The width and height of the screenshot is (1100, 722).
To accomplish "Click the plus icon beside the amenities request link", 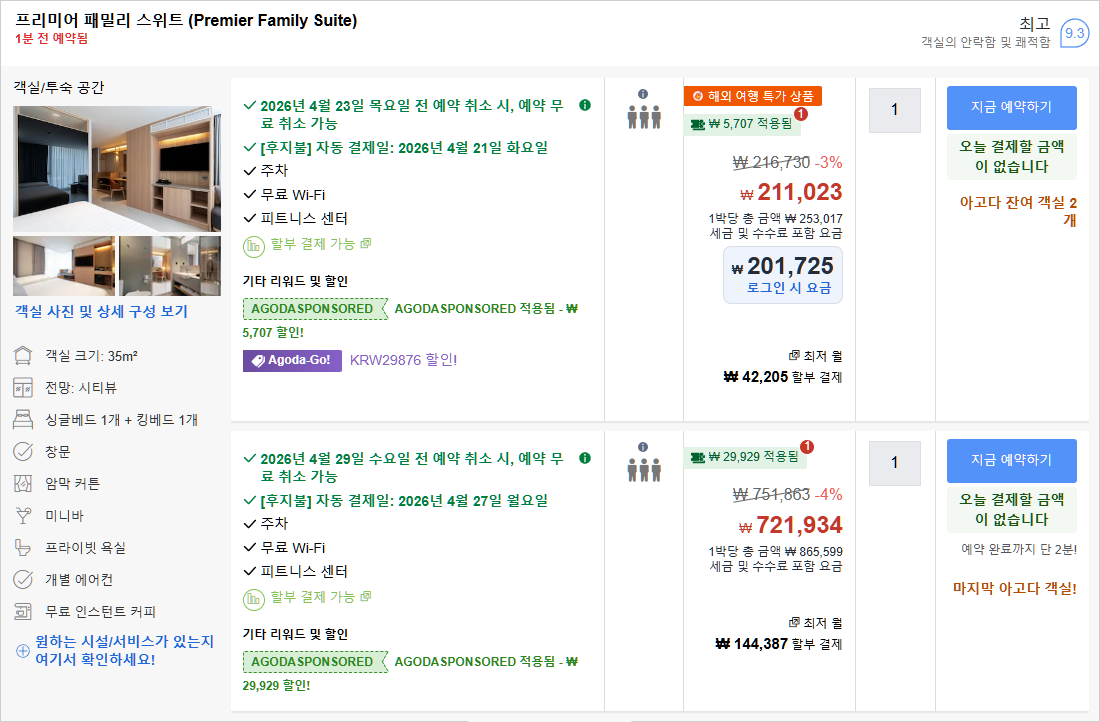I will pos(23,651).
